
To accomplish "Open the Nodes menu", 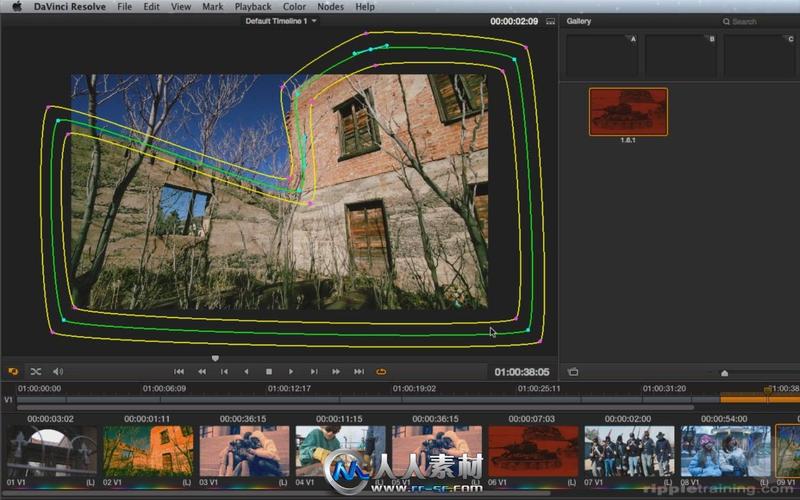I will (330, 6).
